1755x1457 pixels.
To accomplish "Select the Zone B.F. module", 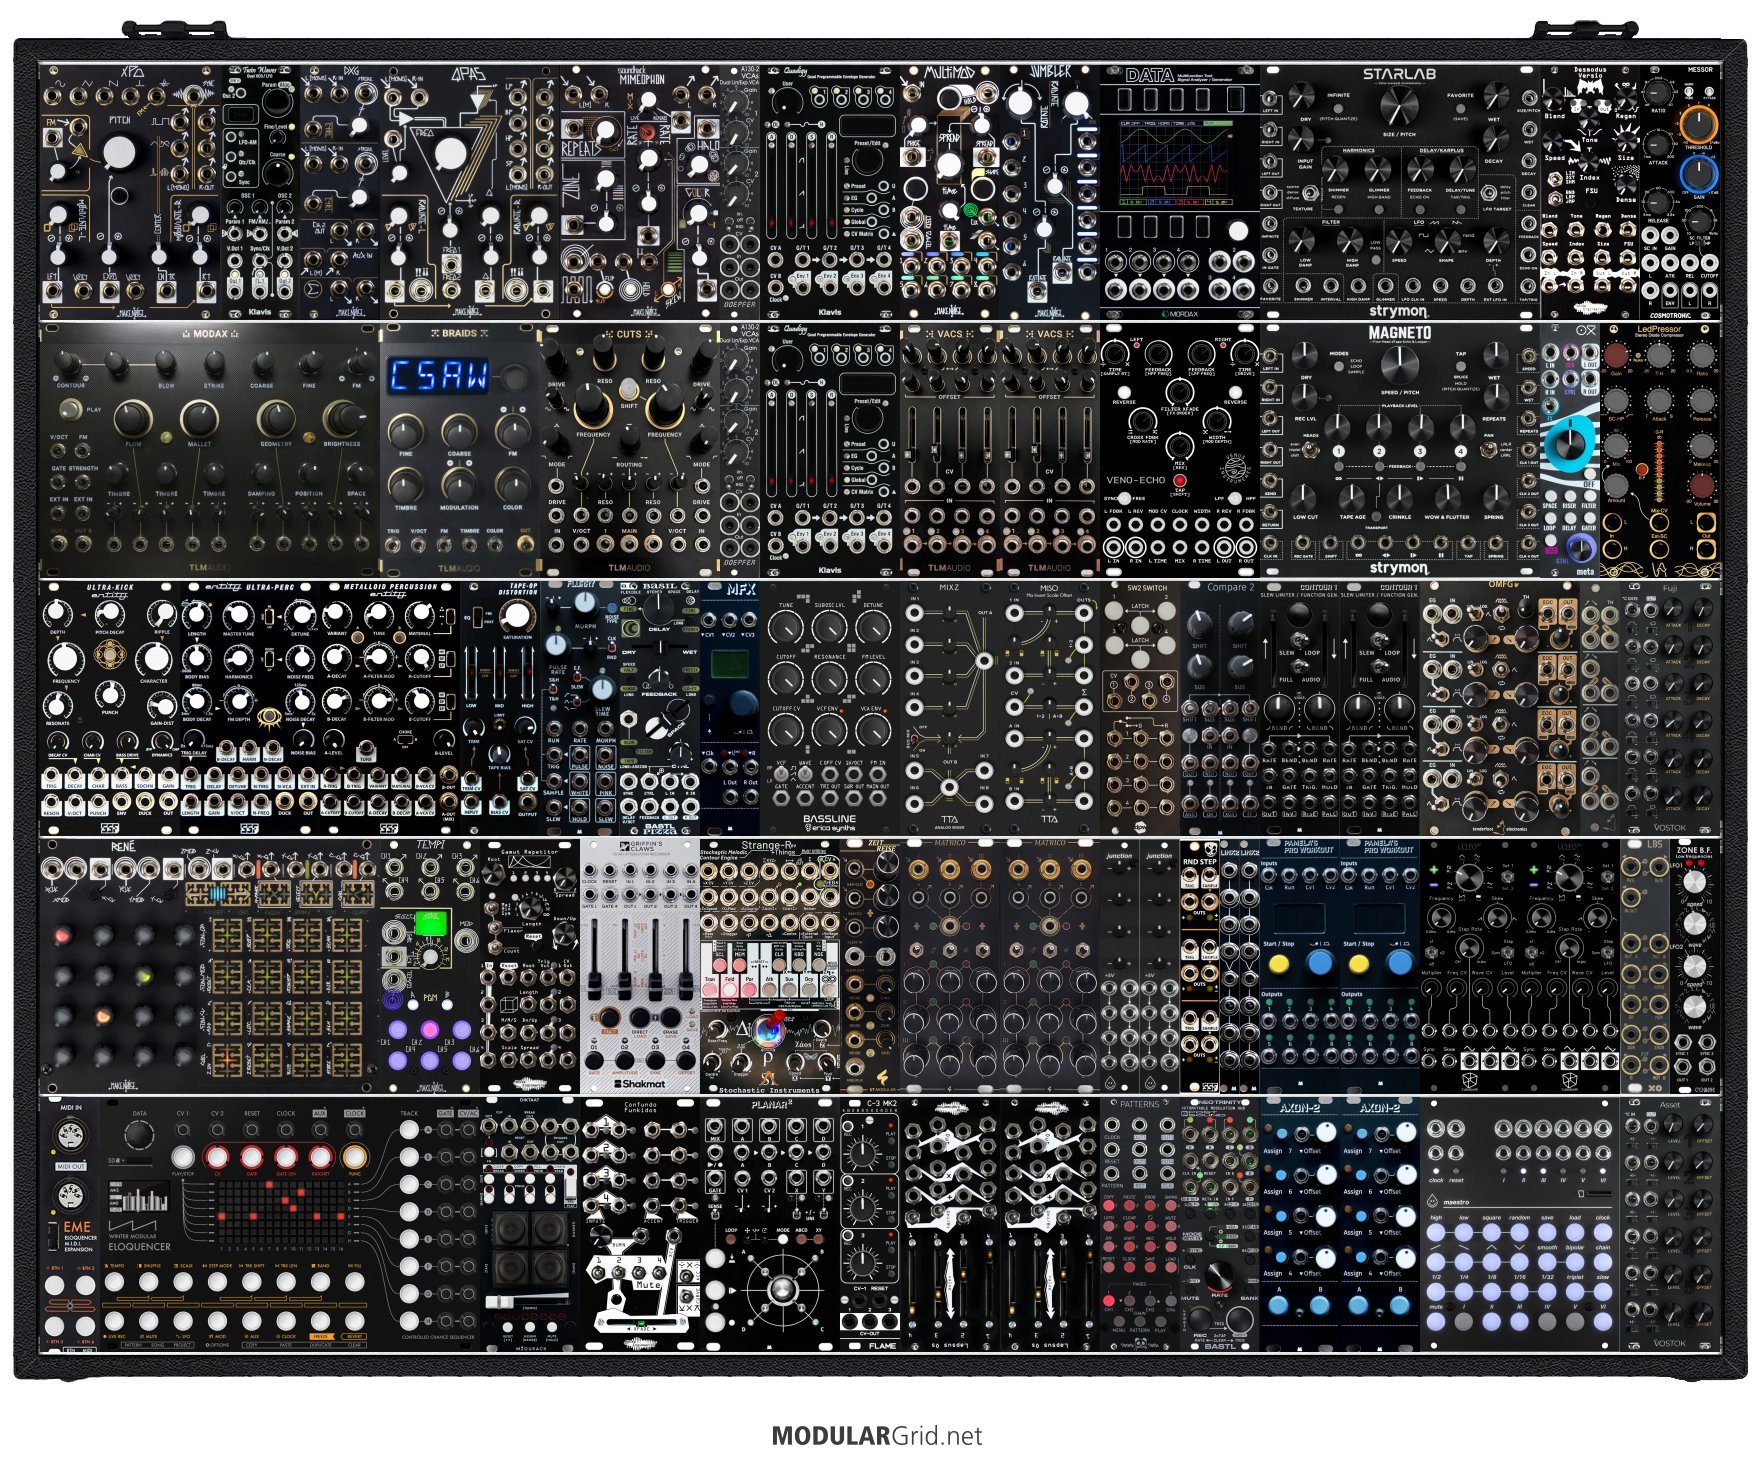I will (1695, 966).
